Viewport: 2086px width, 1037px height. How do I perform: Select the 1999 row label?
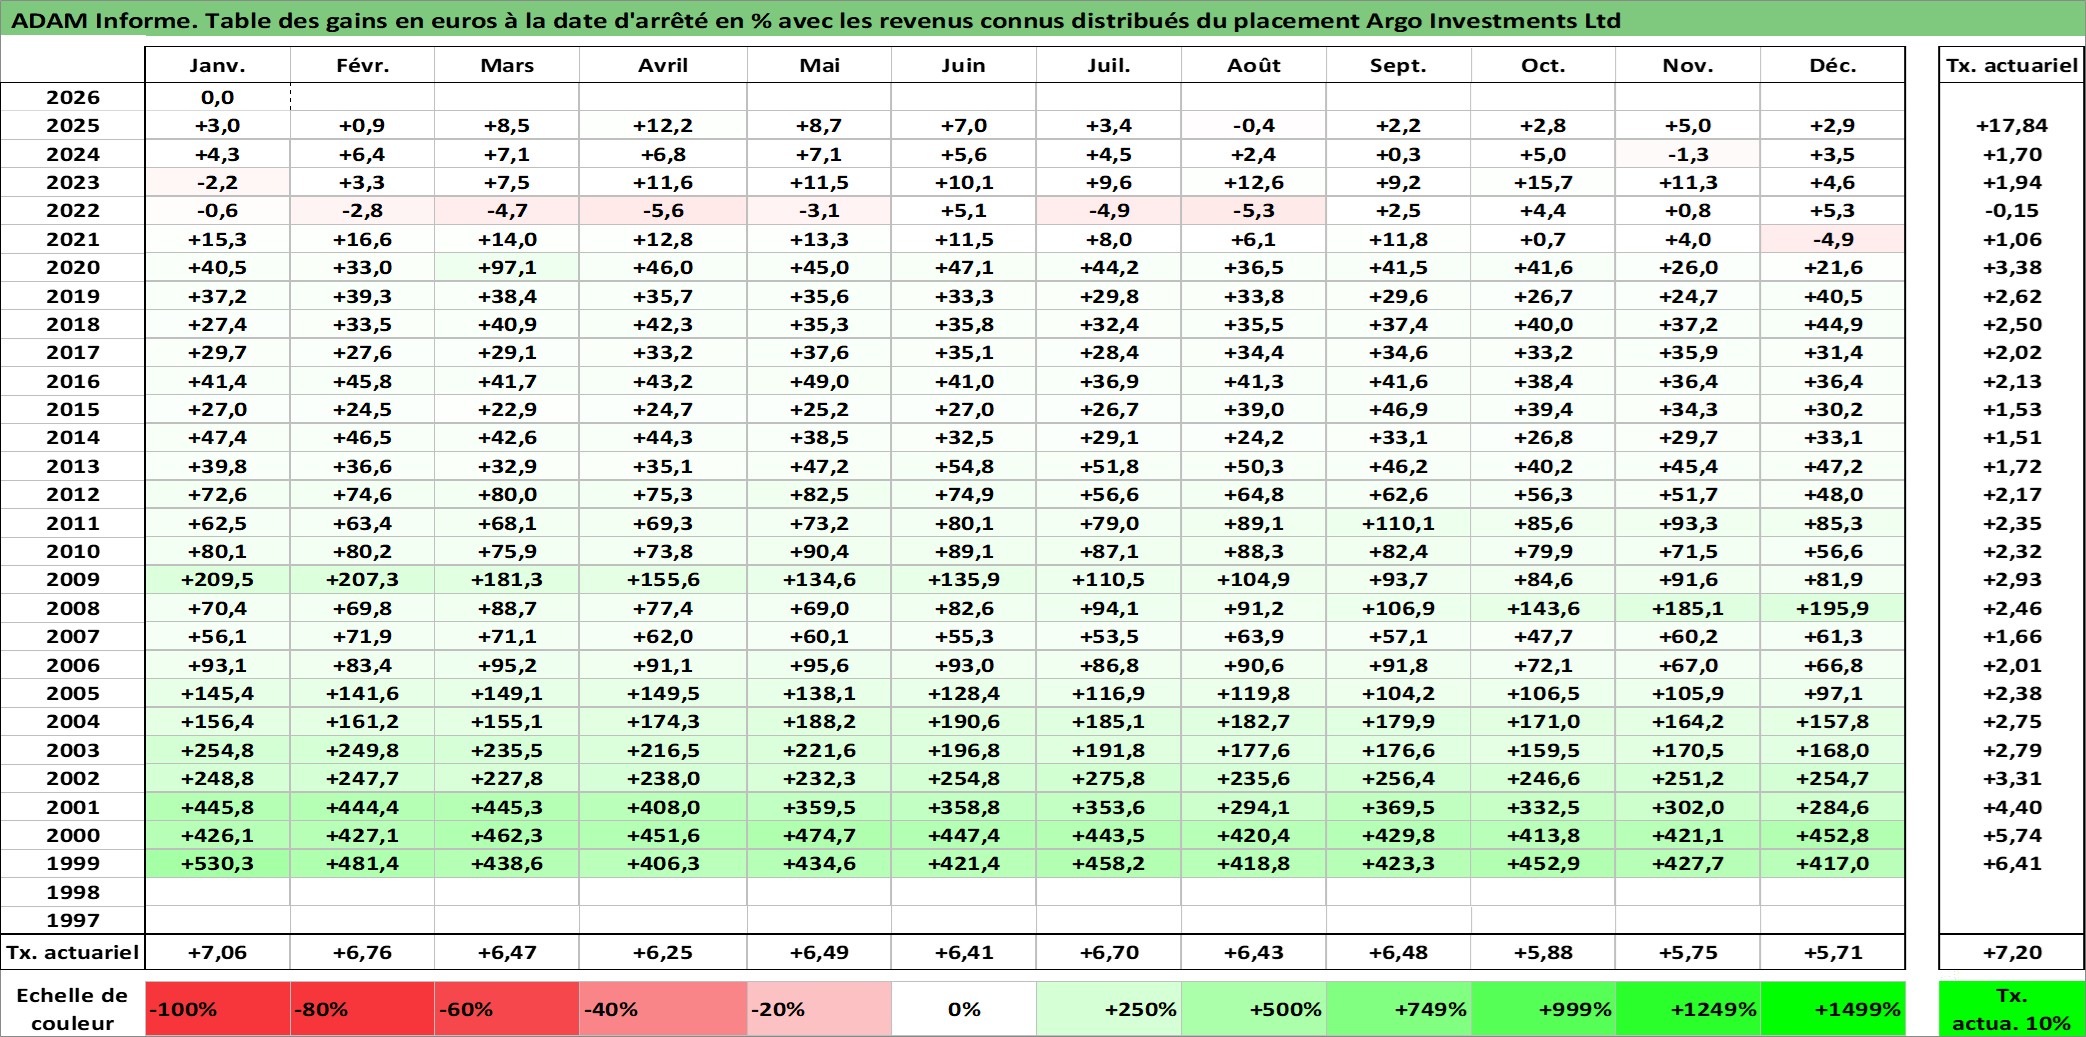click(x=73, y=863)
